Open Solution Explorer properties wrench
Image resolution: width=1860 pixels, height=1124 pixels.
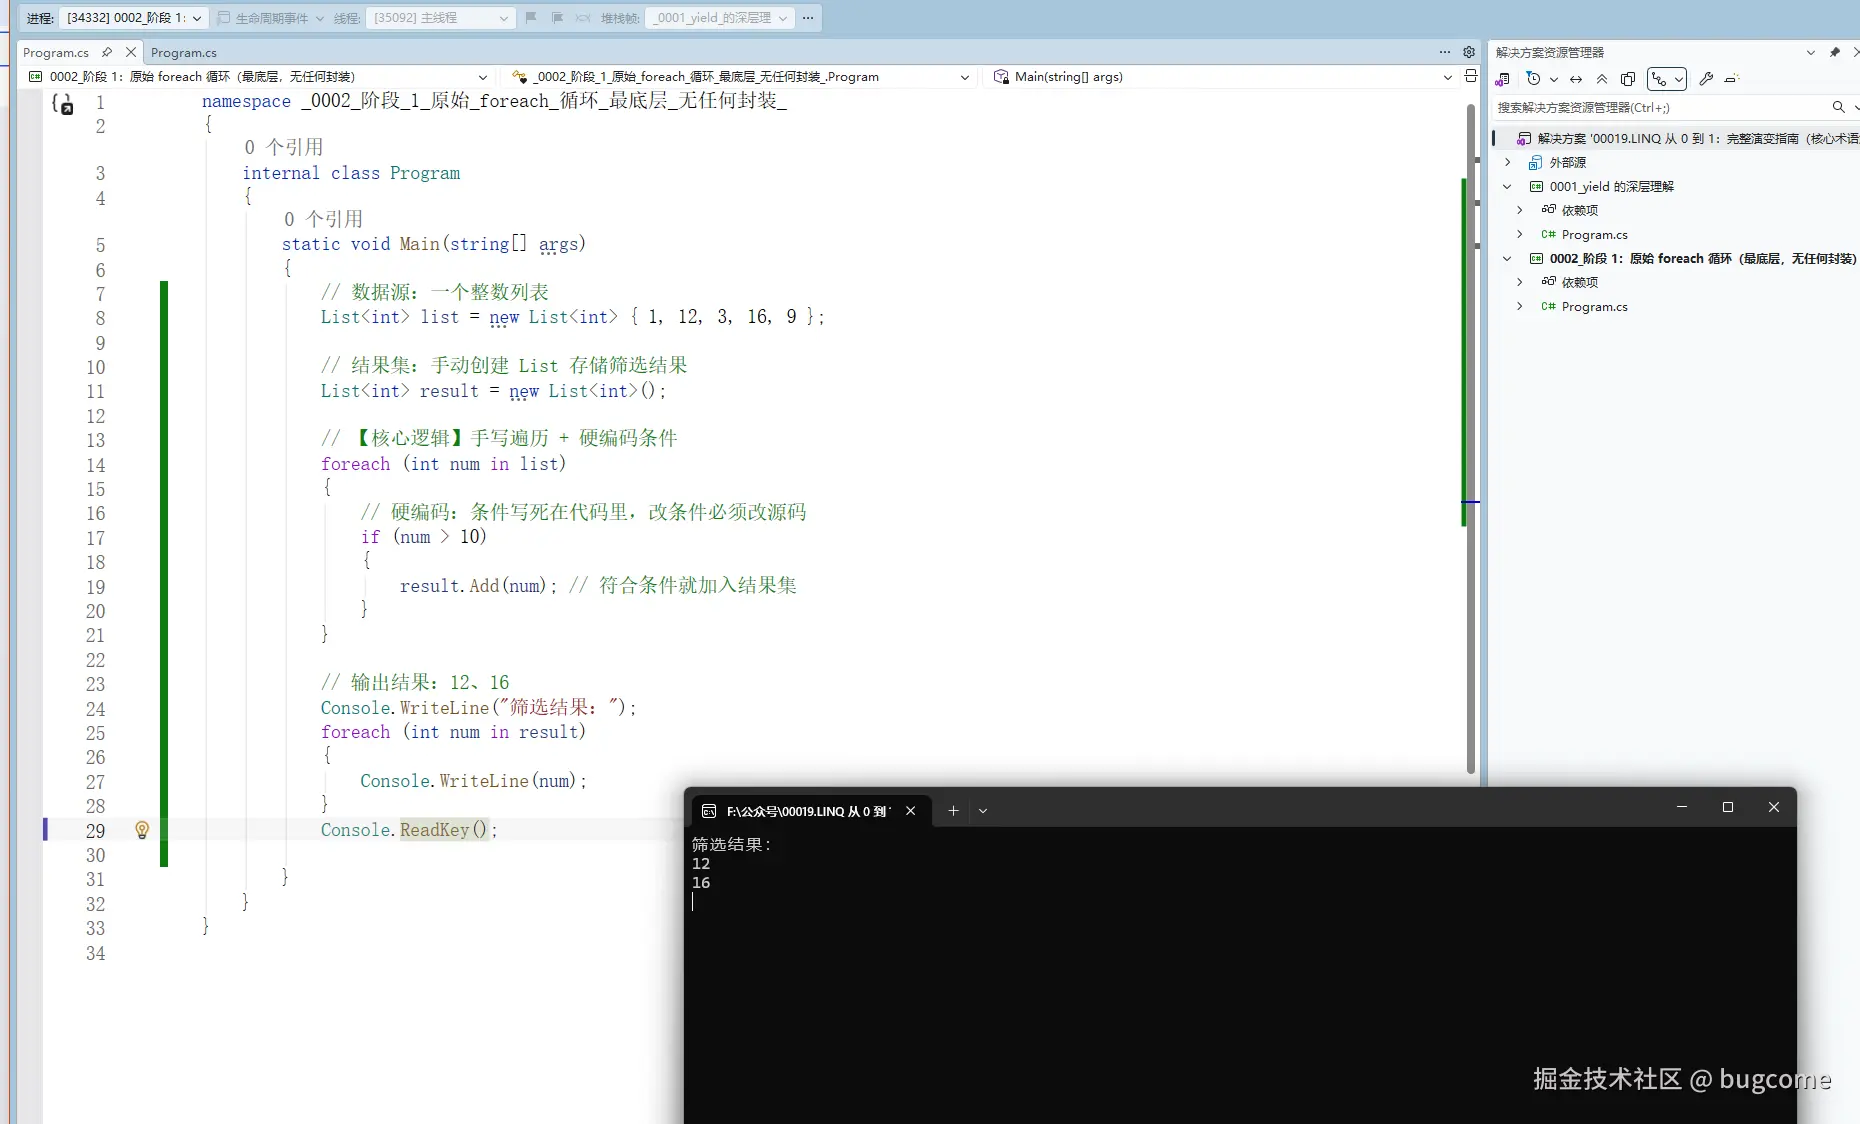pyautogui.click(x=1706, y=79)
